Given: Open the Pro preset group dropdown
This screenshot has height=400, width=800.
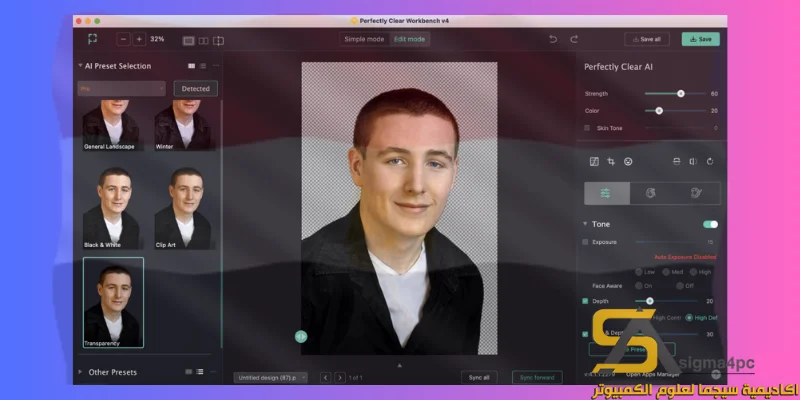Looking at the screenshot, I should 121,88.
